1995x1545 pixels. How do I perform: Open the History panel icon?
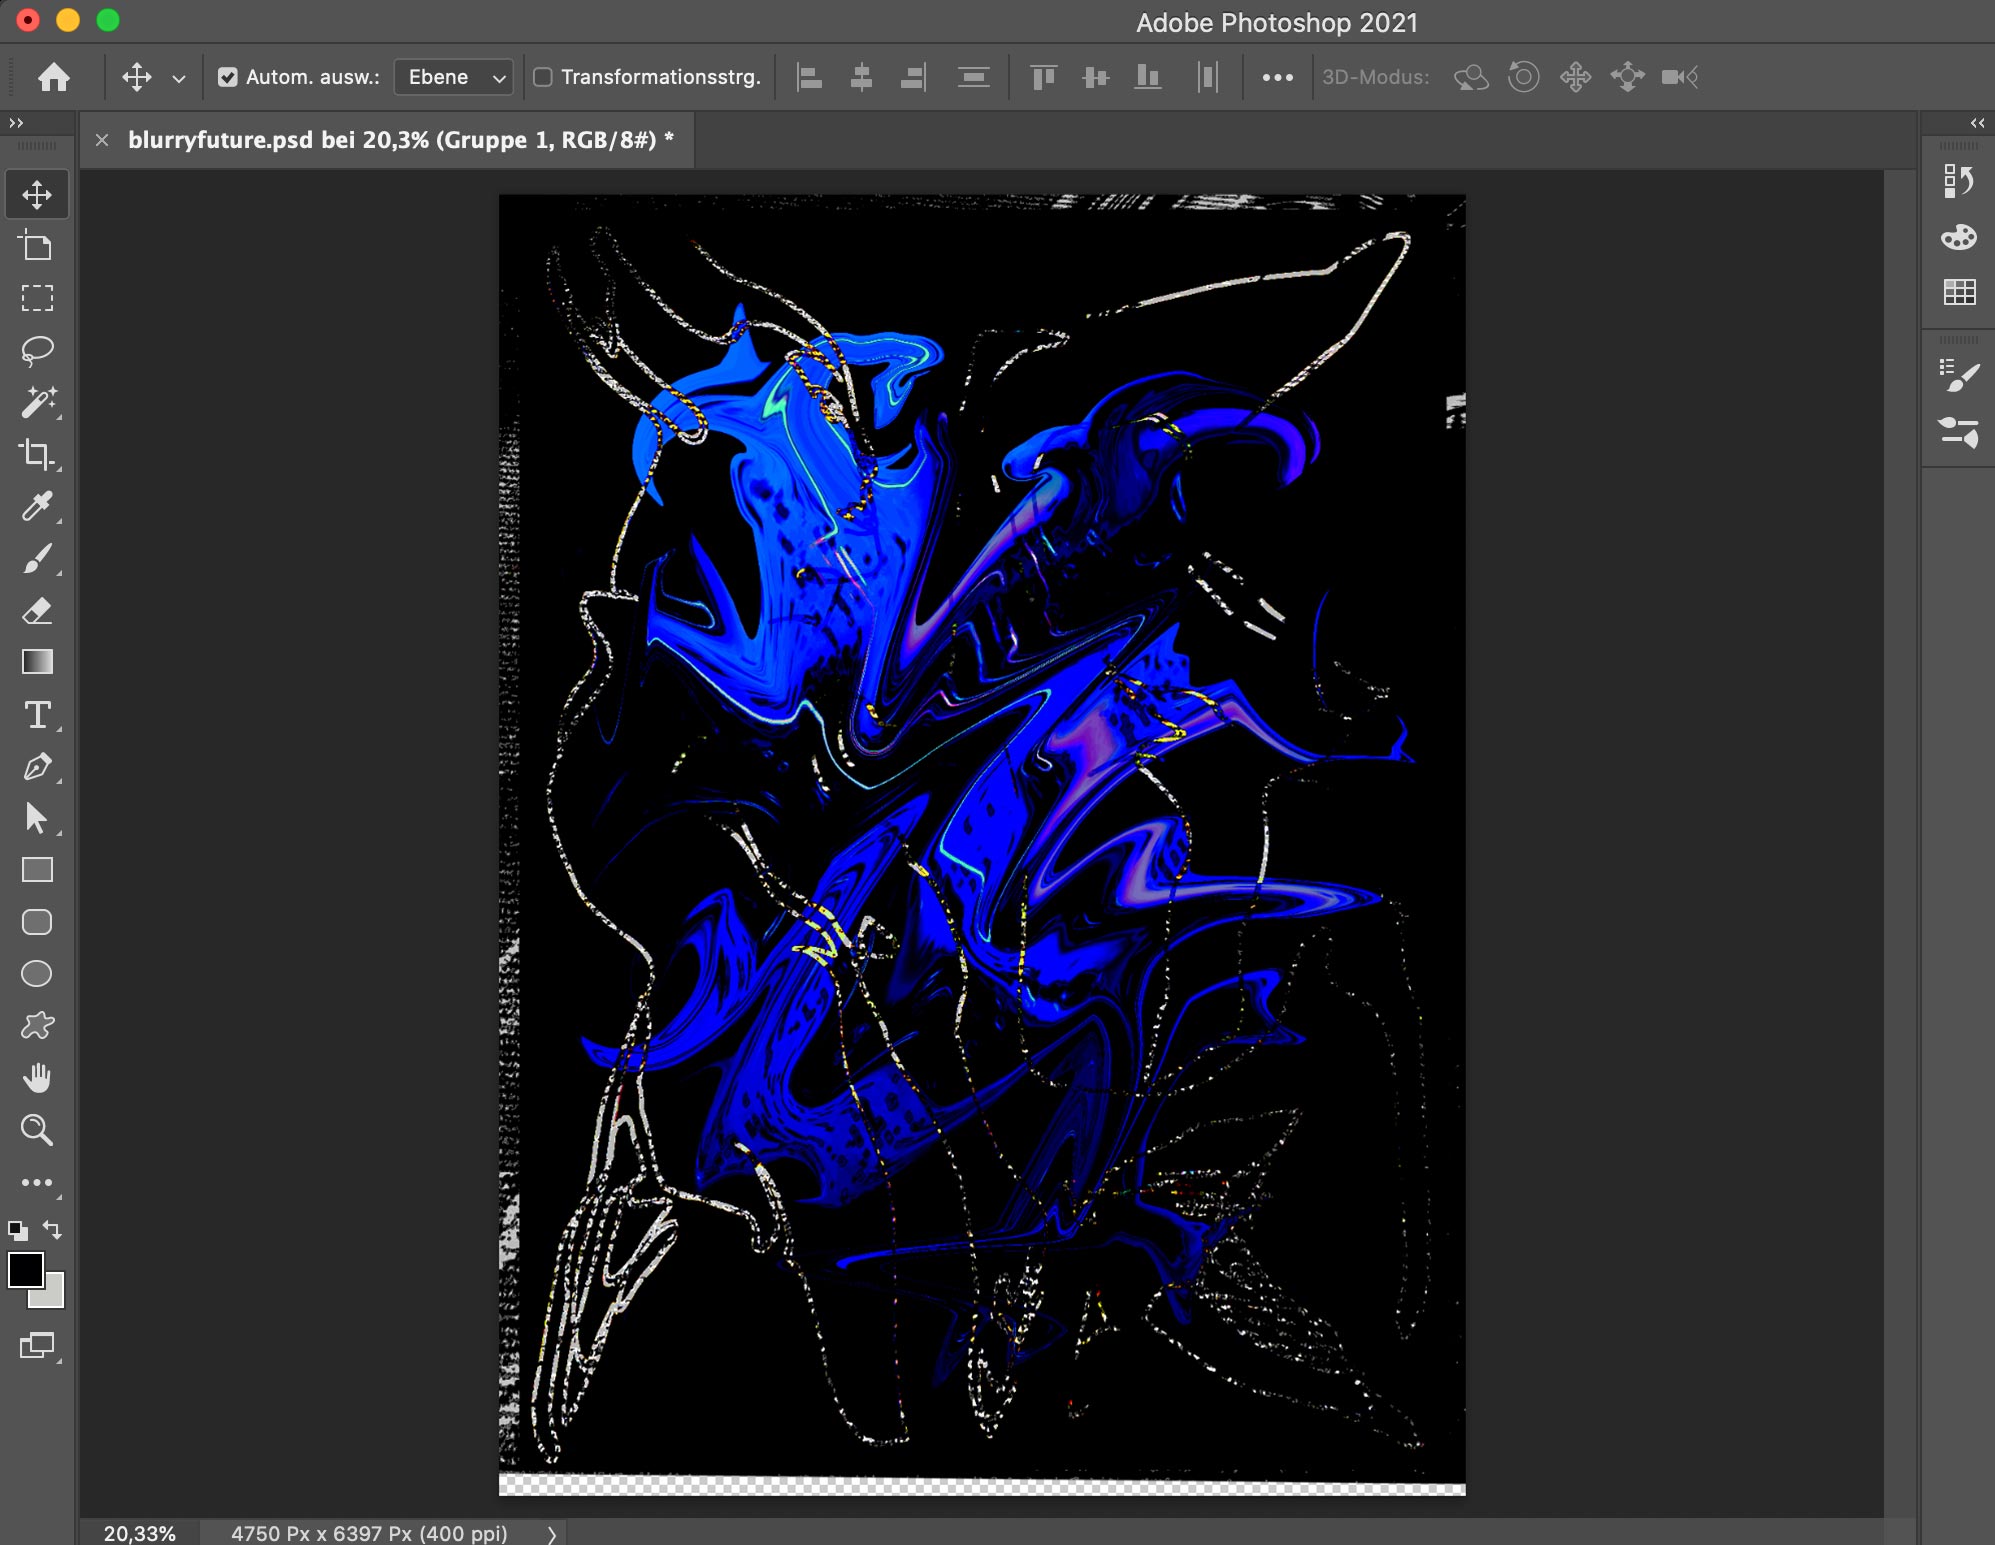1958,181
